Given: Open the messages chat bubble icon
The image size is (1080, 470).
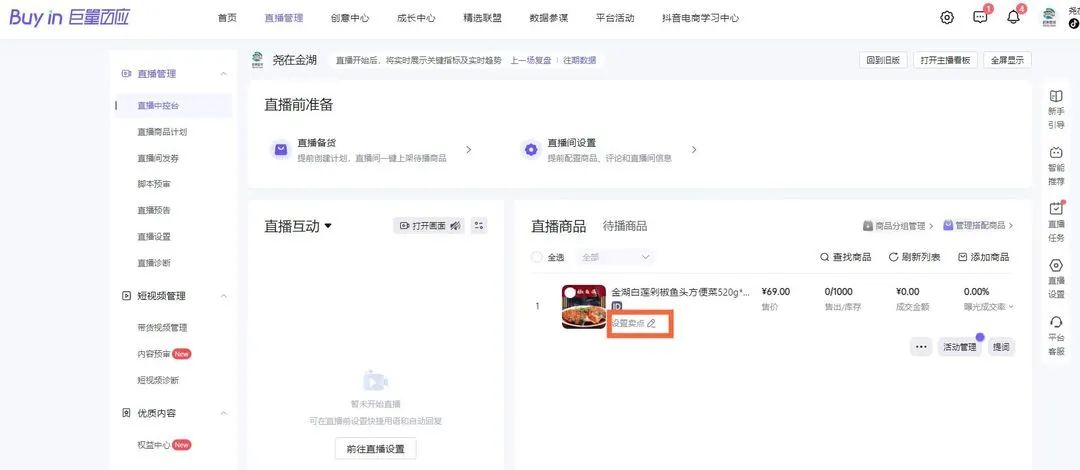Looking at the screenshot, I should tap(980, 17).
